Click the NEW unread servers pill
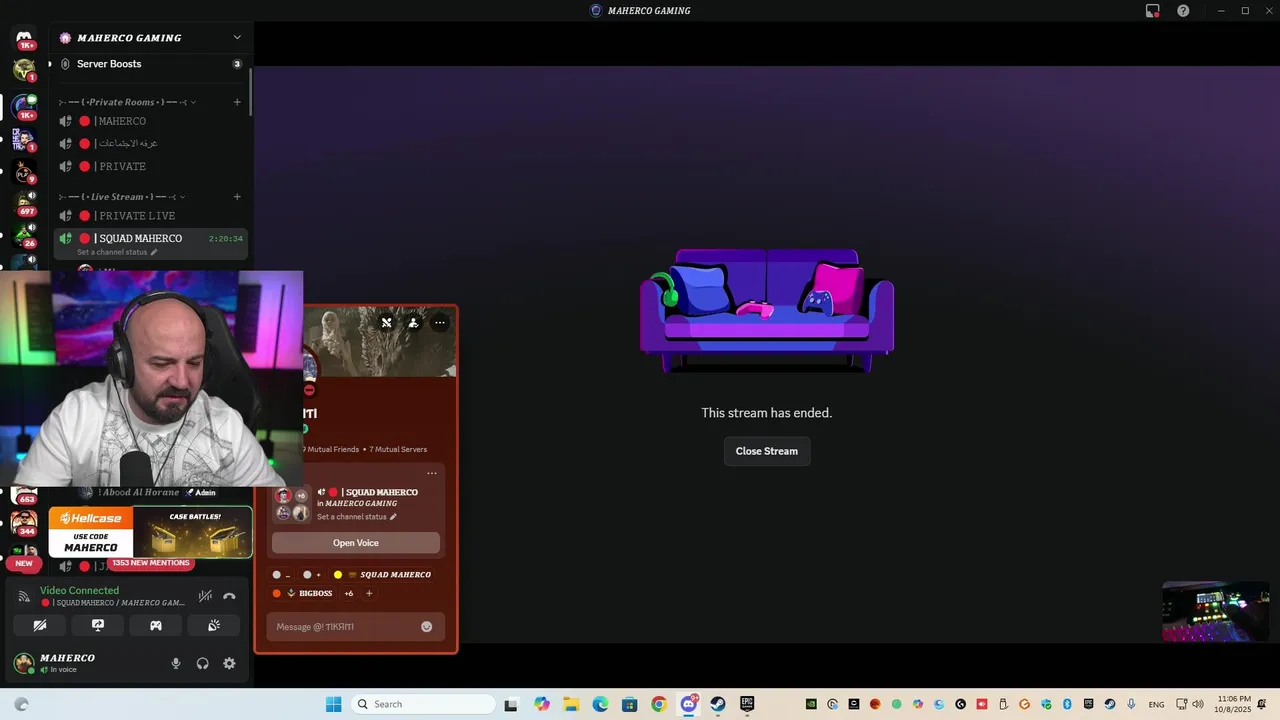Viewport: 1280px width, 720px height. (x=24, y=563)
